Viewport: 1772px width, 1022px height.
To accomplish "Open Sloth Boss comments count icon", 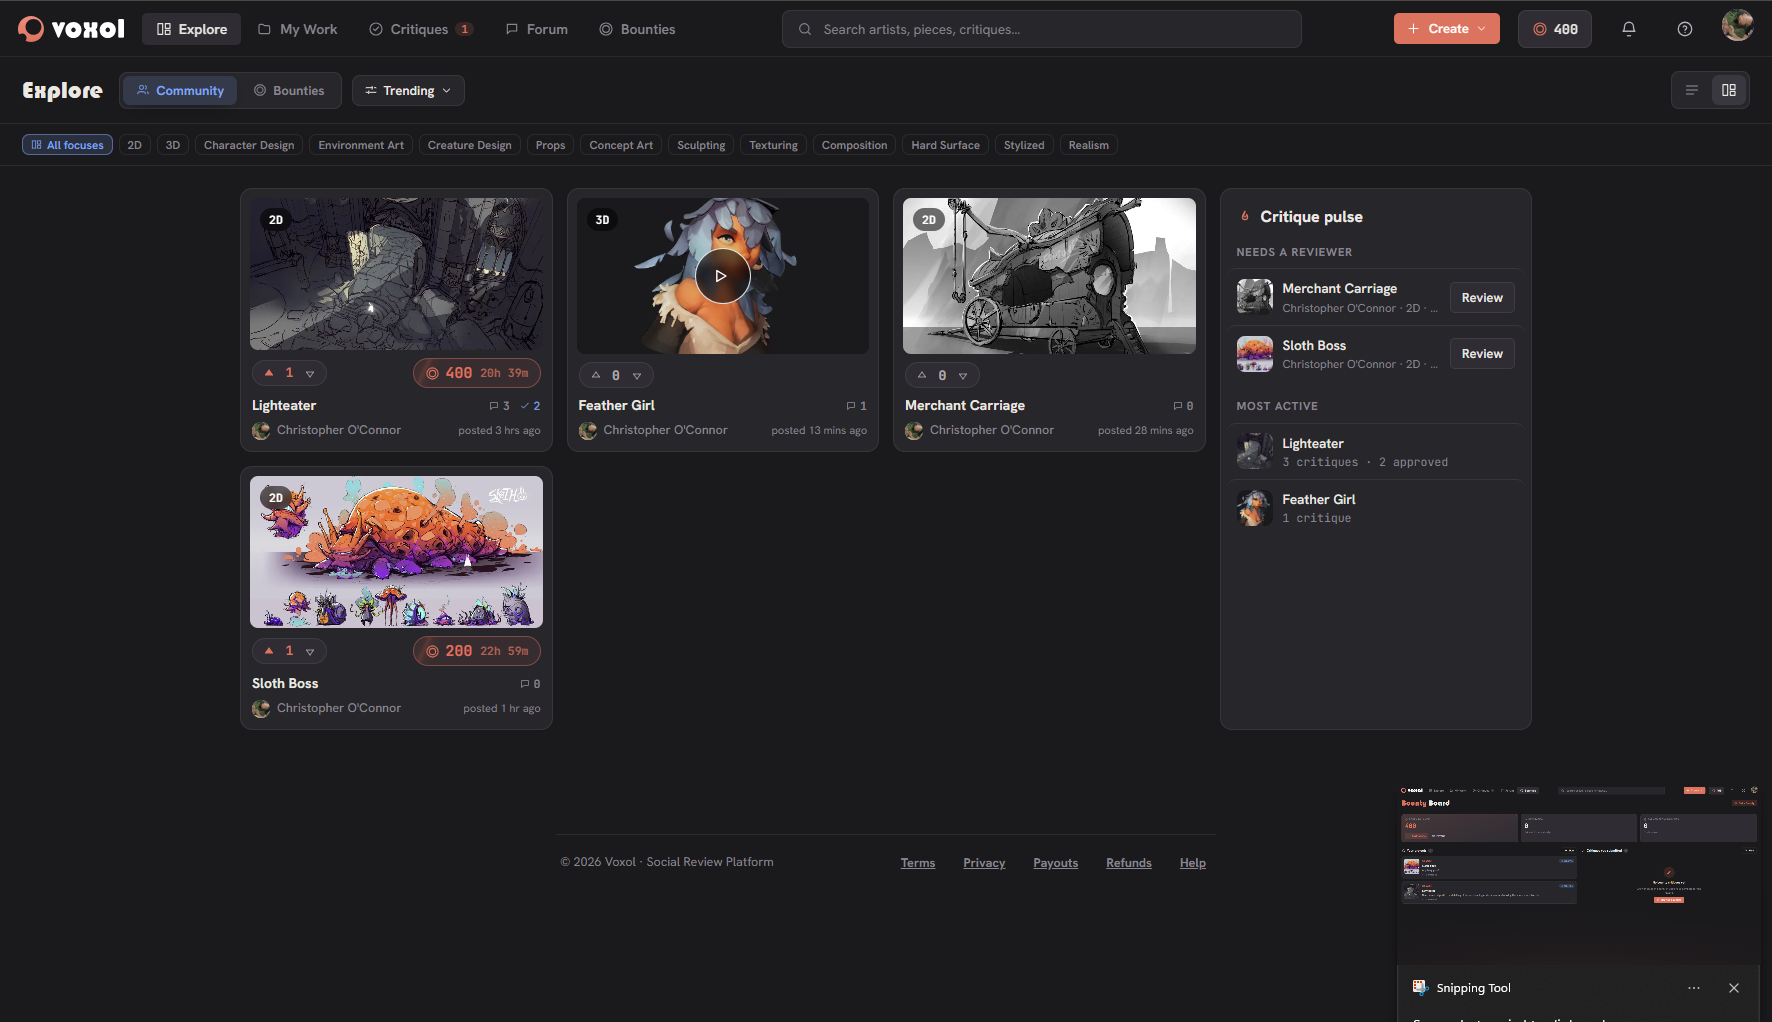I will click(530, 684).
